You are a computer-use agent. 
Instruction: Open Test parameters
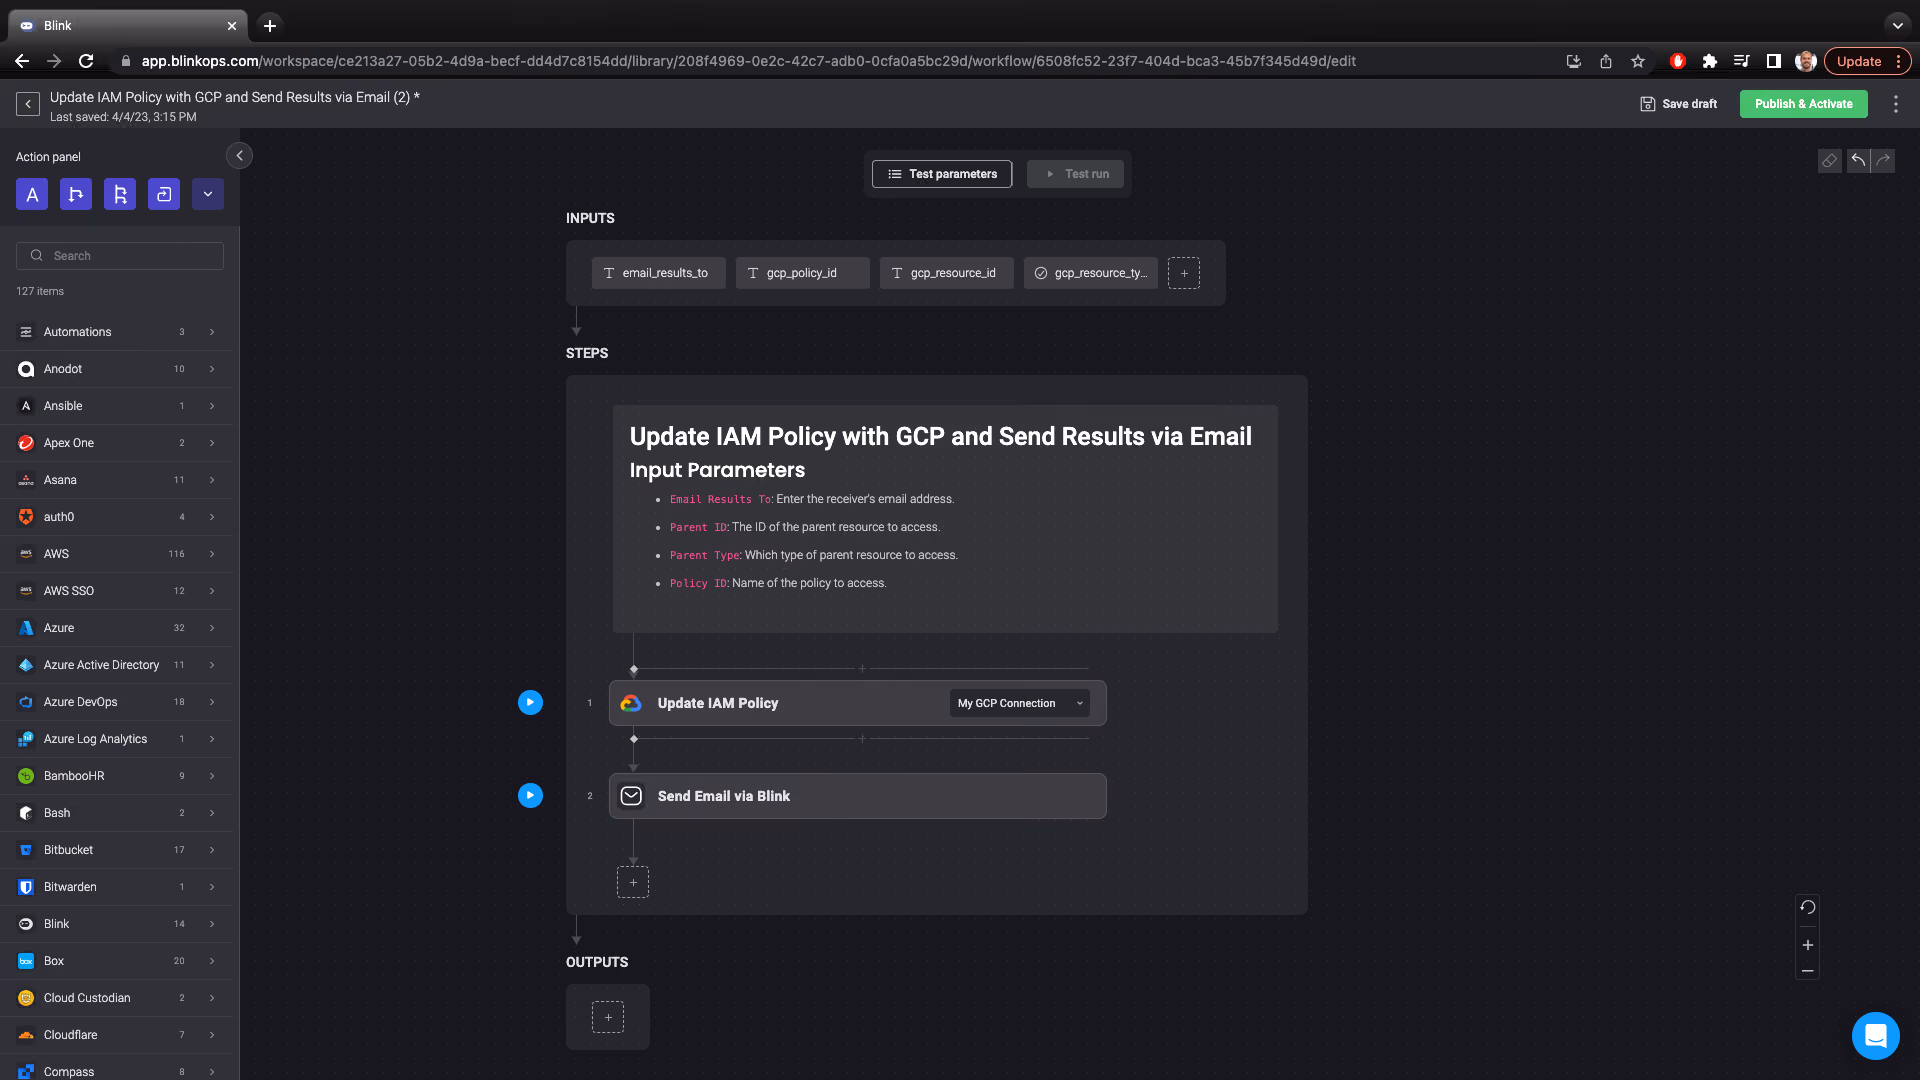pos(942,174)
